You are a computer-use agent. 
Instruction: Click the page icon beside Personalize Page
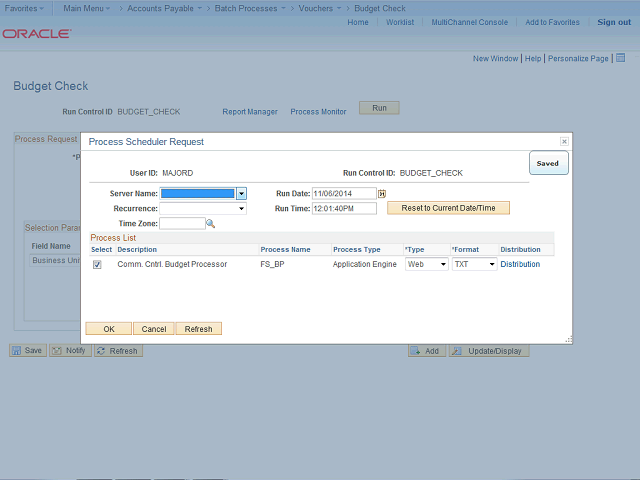tap(620, 59)
